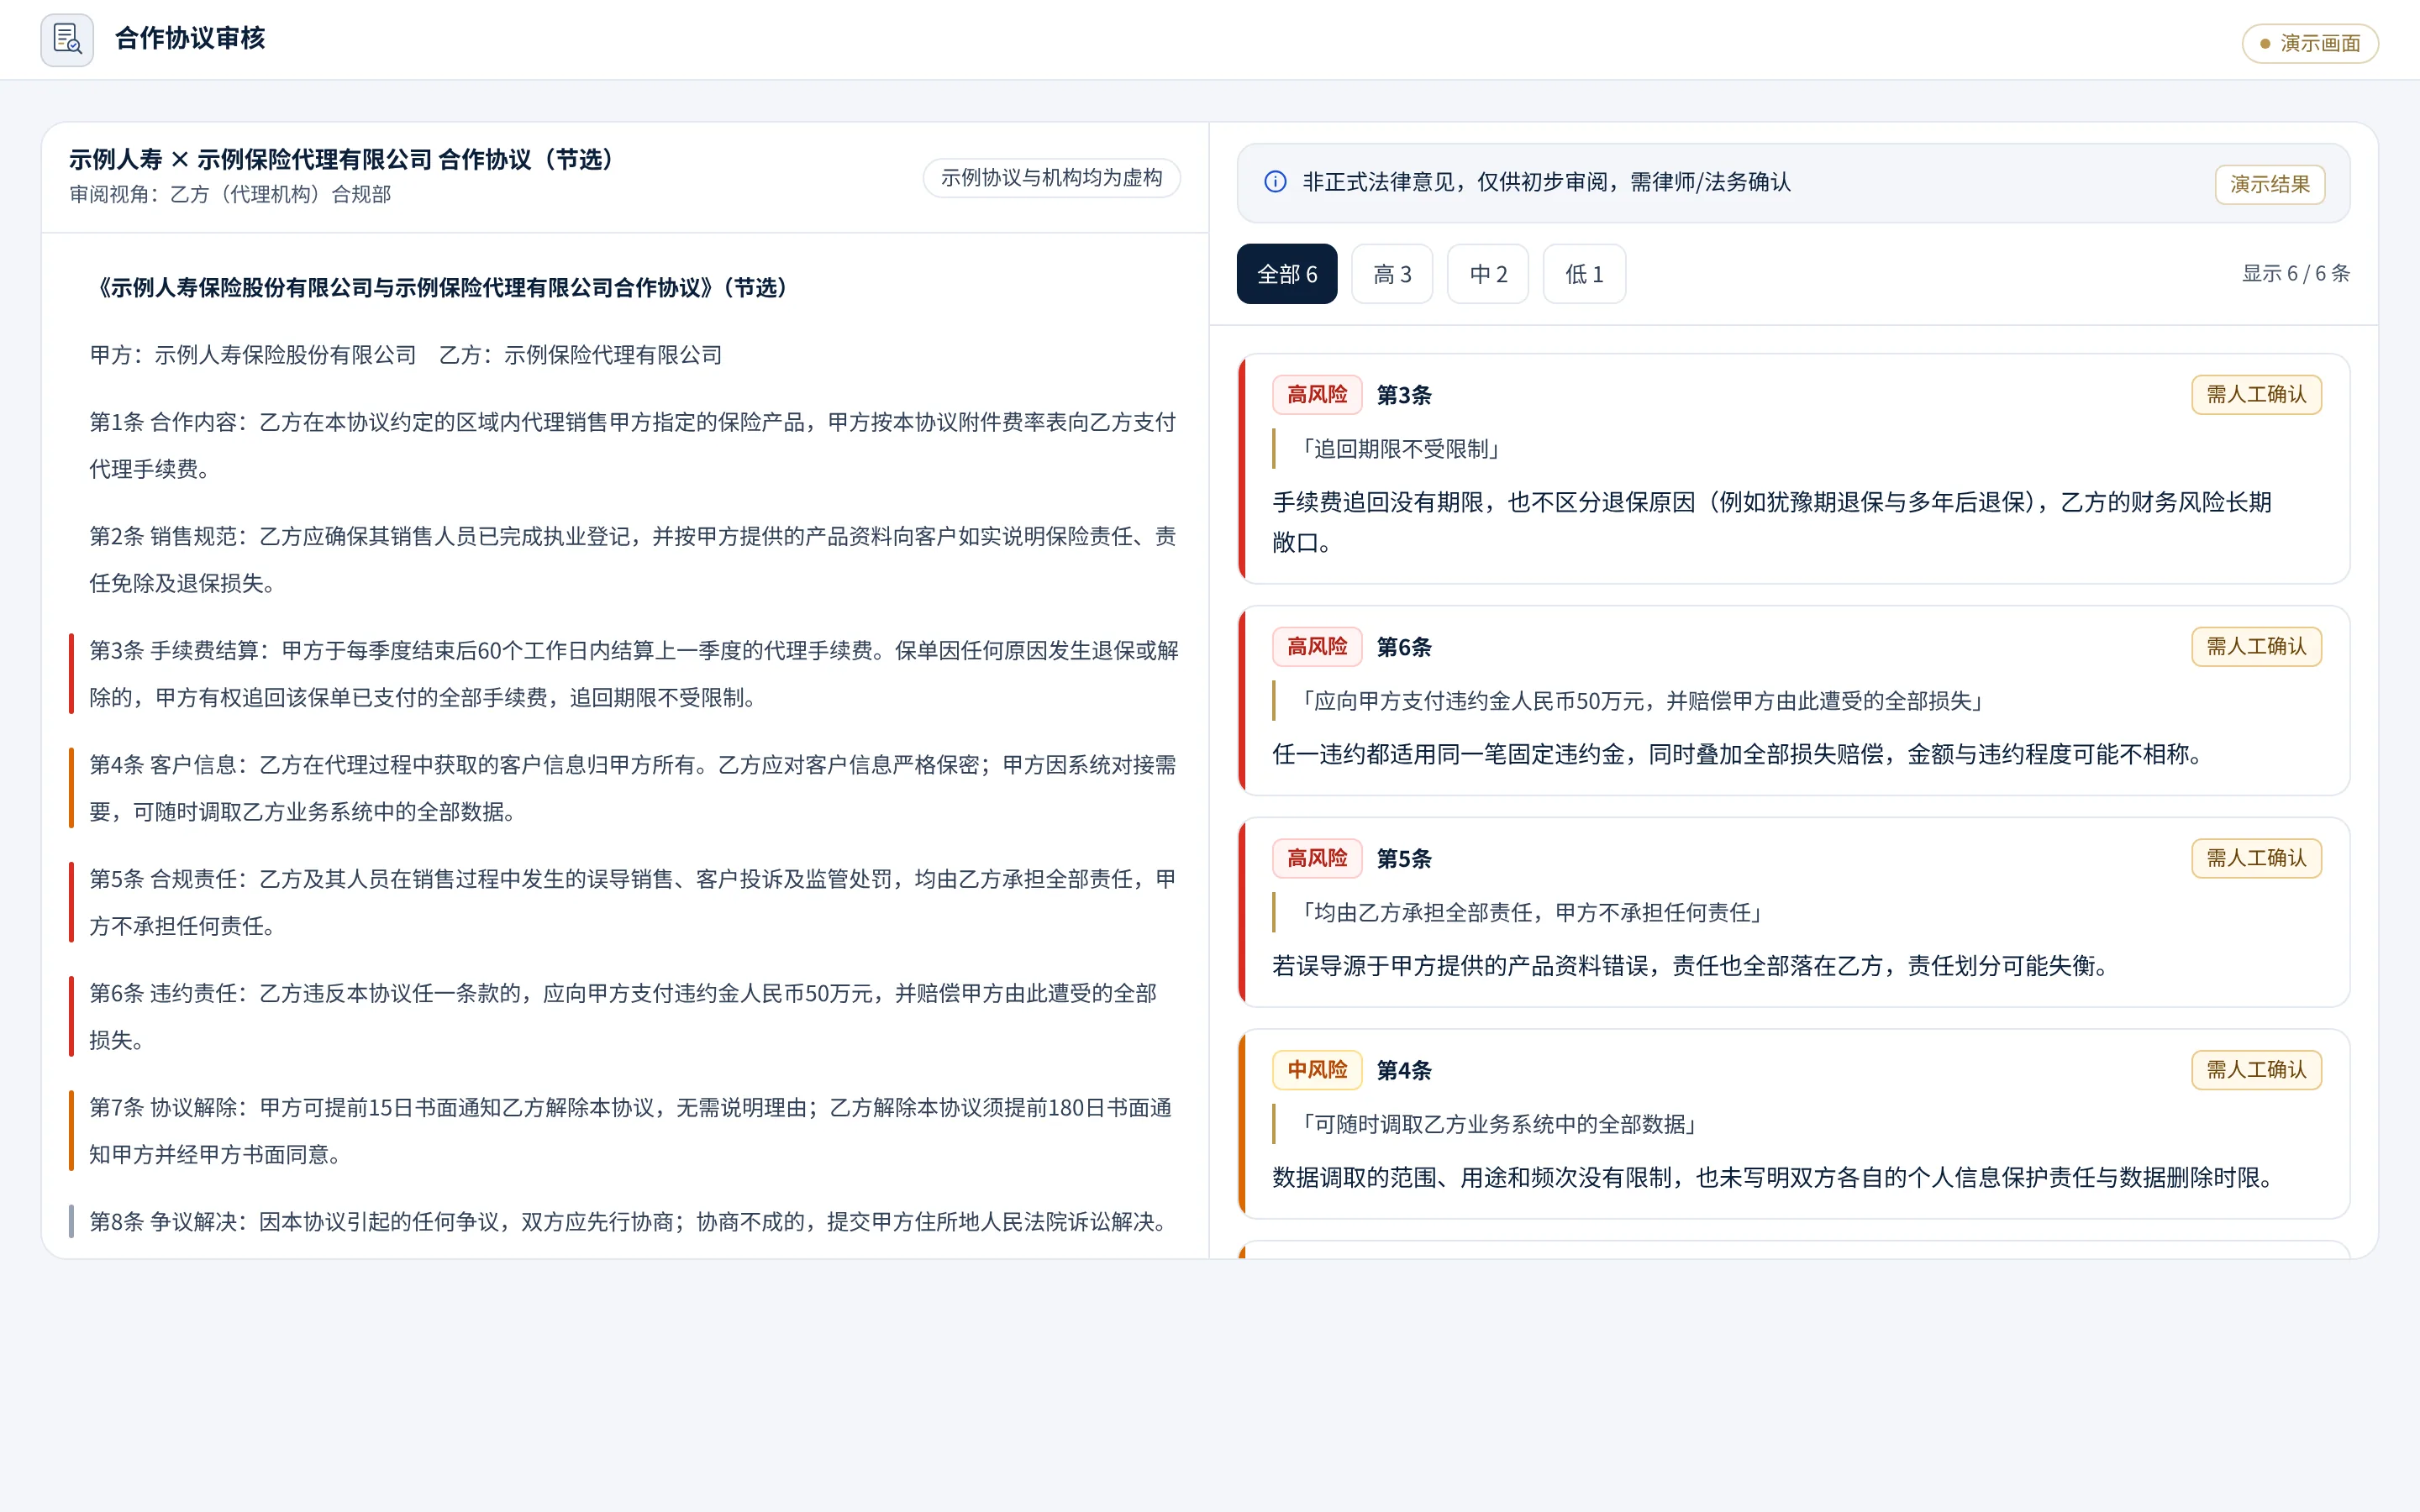The image size is (2420, 1512).
Task: Select 第1条 合作内容 clause in contract
Action: 632,446
